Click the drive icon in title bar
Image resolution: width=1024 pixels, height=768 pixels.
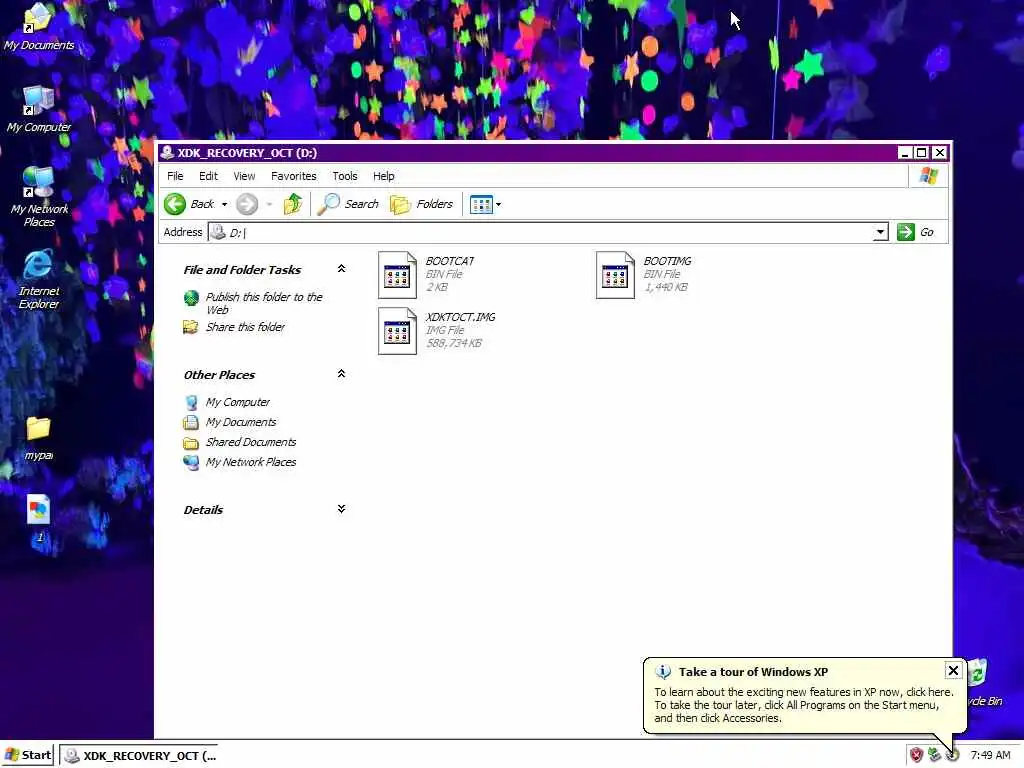coord(167,153)
